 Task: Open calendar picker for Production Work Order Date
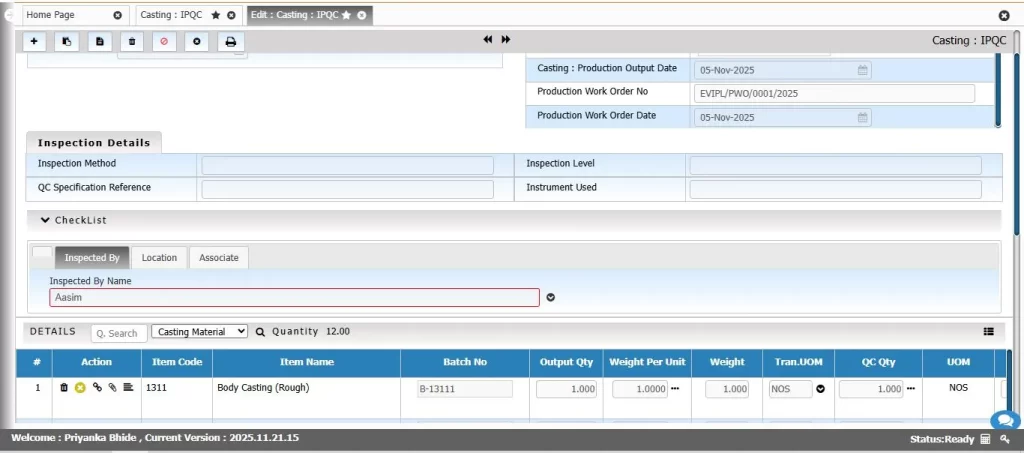[x=862, y=117]
